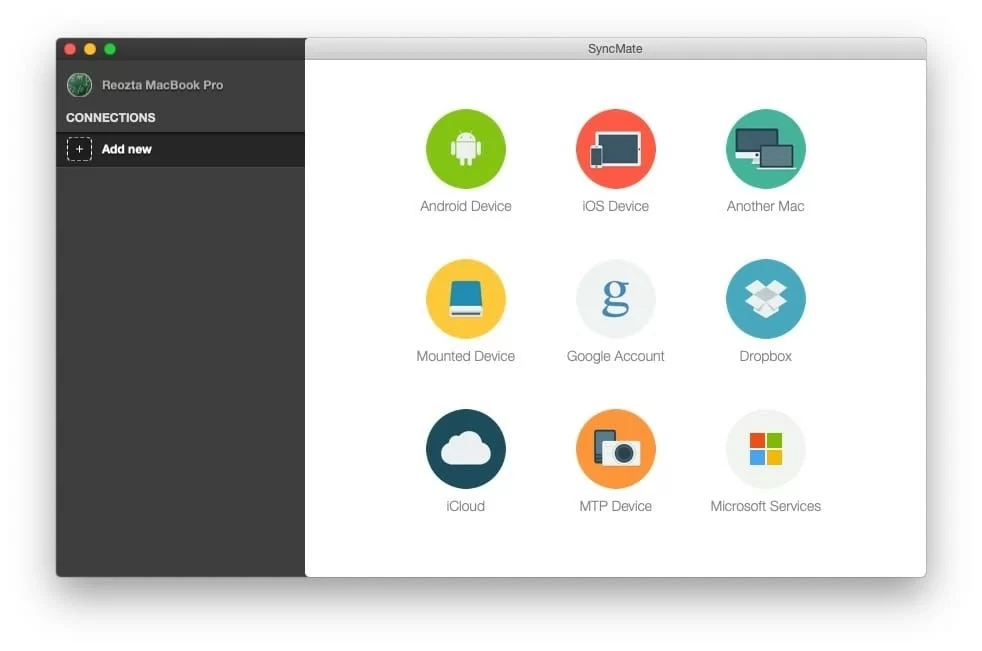
Task: Click the MTP Device label
Action: click(616, 506)
